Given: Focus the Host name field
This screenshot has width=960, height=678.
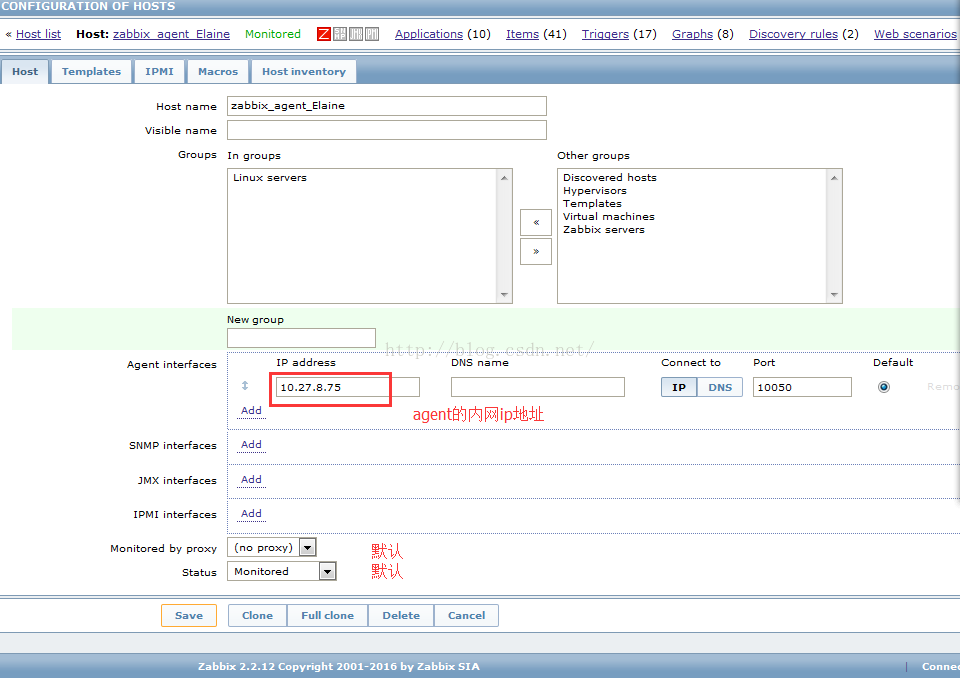Looking at the screenshot, I should click(x=387, y=106).
